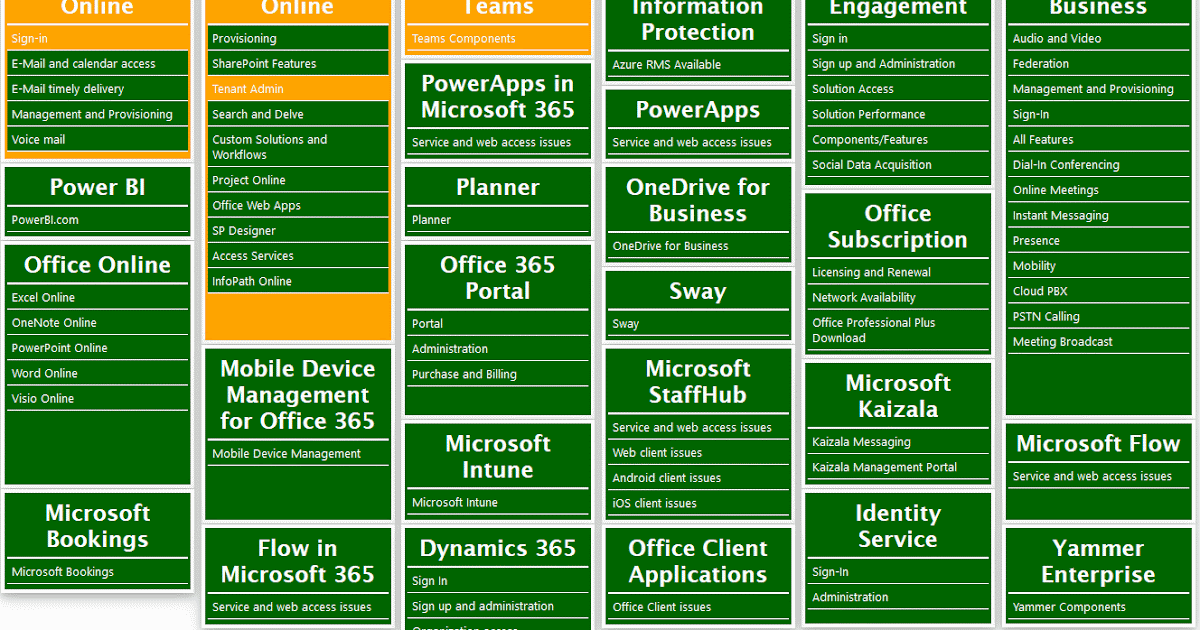Open the Microsoft Intune status row

(x=498, y=503)
